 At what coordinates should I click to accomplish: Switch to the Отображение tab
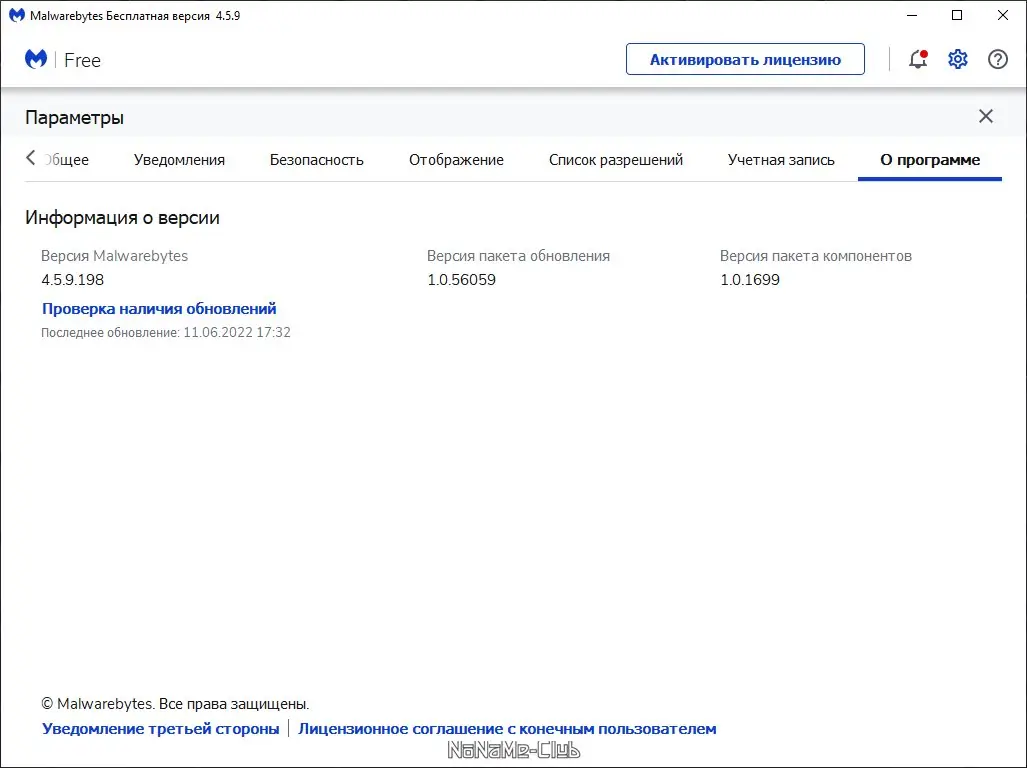[x=457, y=160]
